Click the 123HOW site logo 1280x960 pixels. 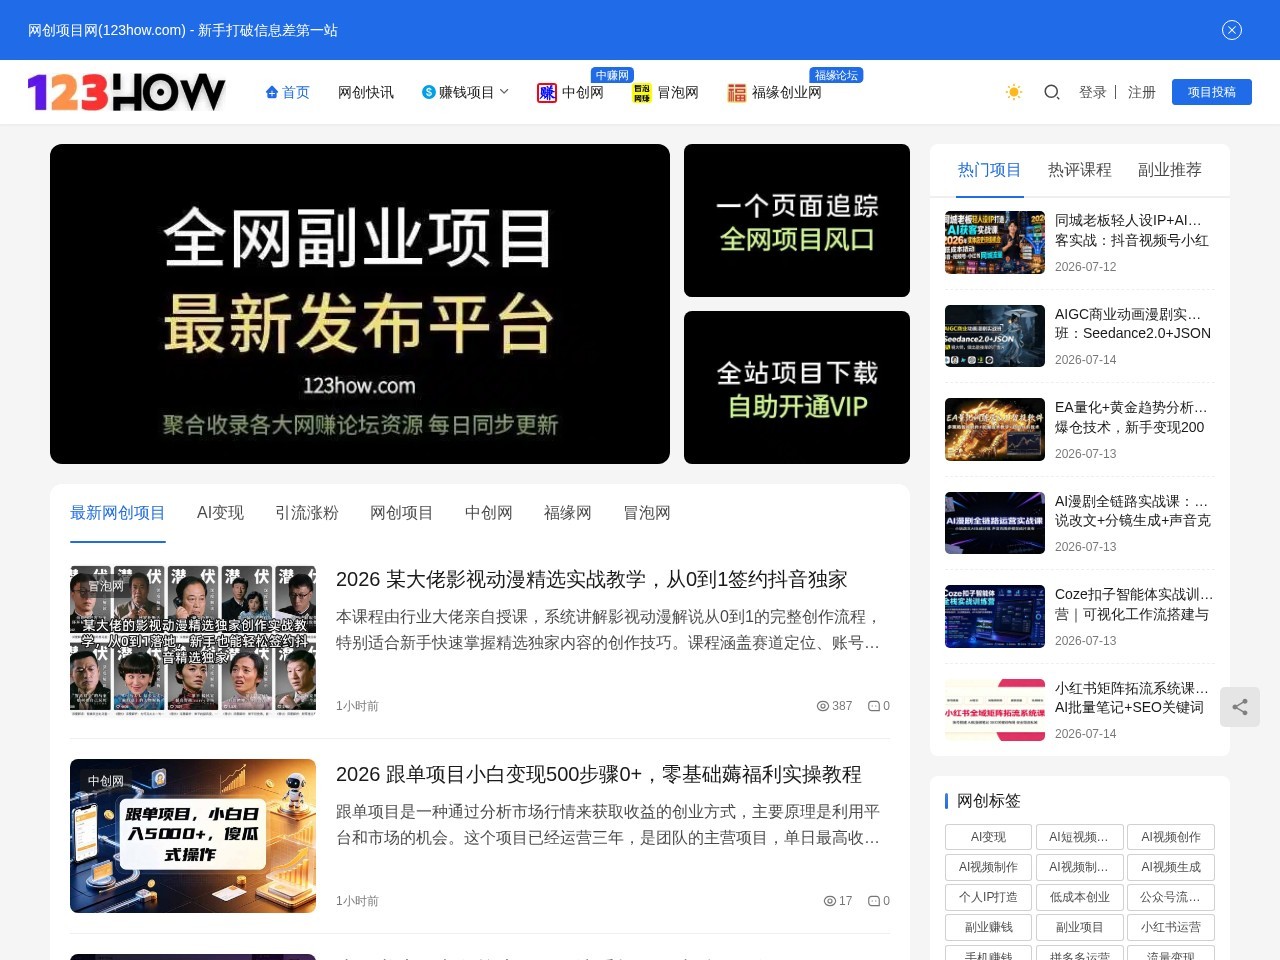coord(127,92)
